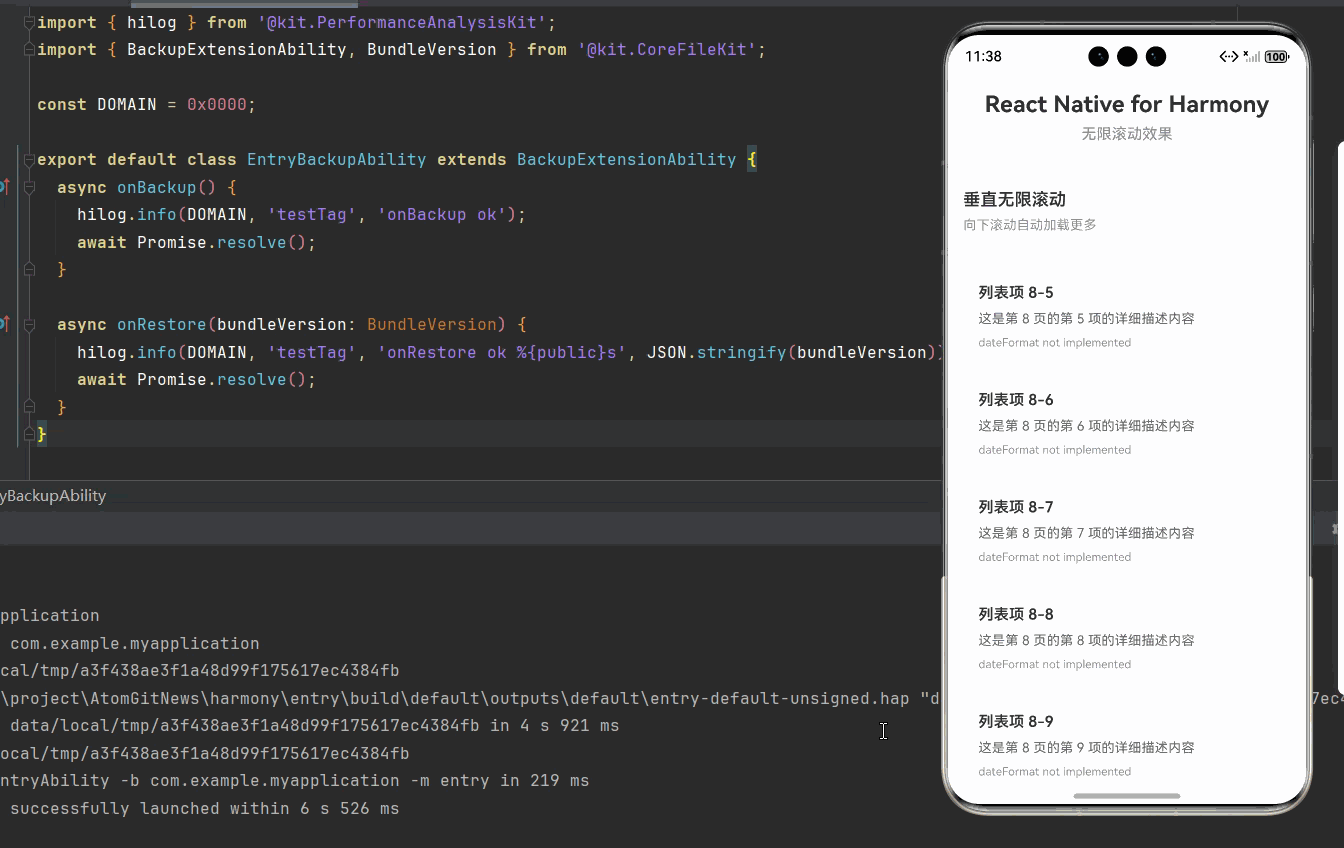Tap description 这是第 8 页的第 7 项

pyautogui.click(x=1086, y=533)
